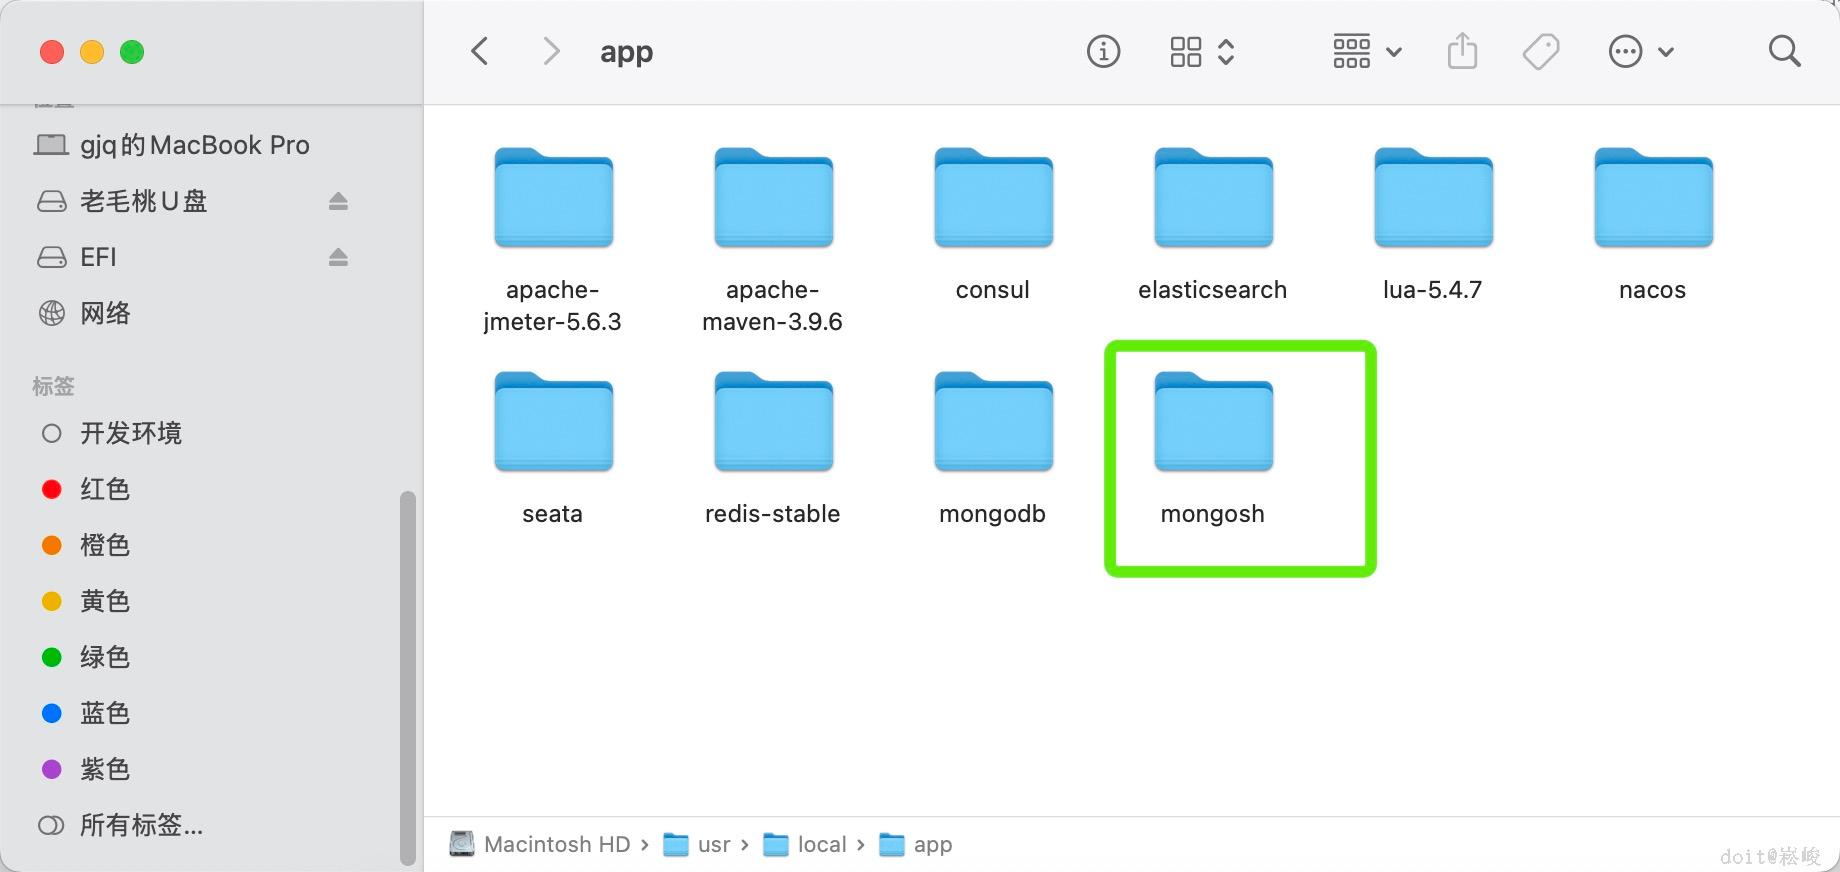Click the apache-jmeter-5.6.3 name label

click(x=553, y=305)
